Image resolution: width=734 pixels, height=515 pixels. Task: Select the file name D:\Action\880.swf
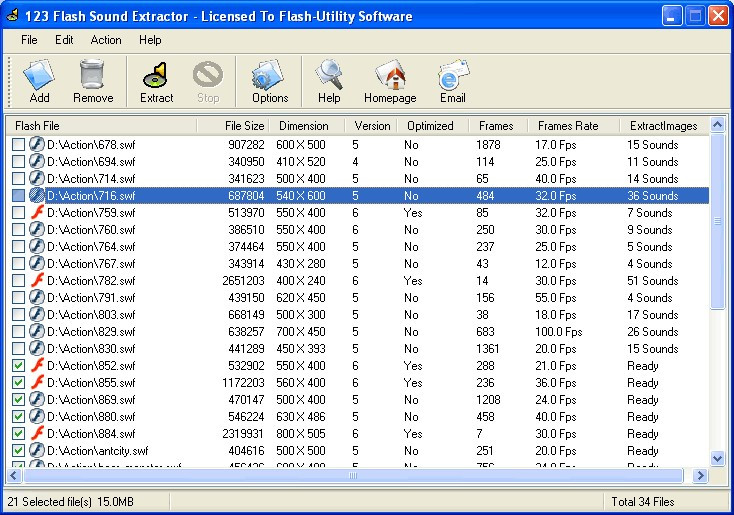pos(91,417)
